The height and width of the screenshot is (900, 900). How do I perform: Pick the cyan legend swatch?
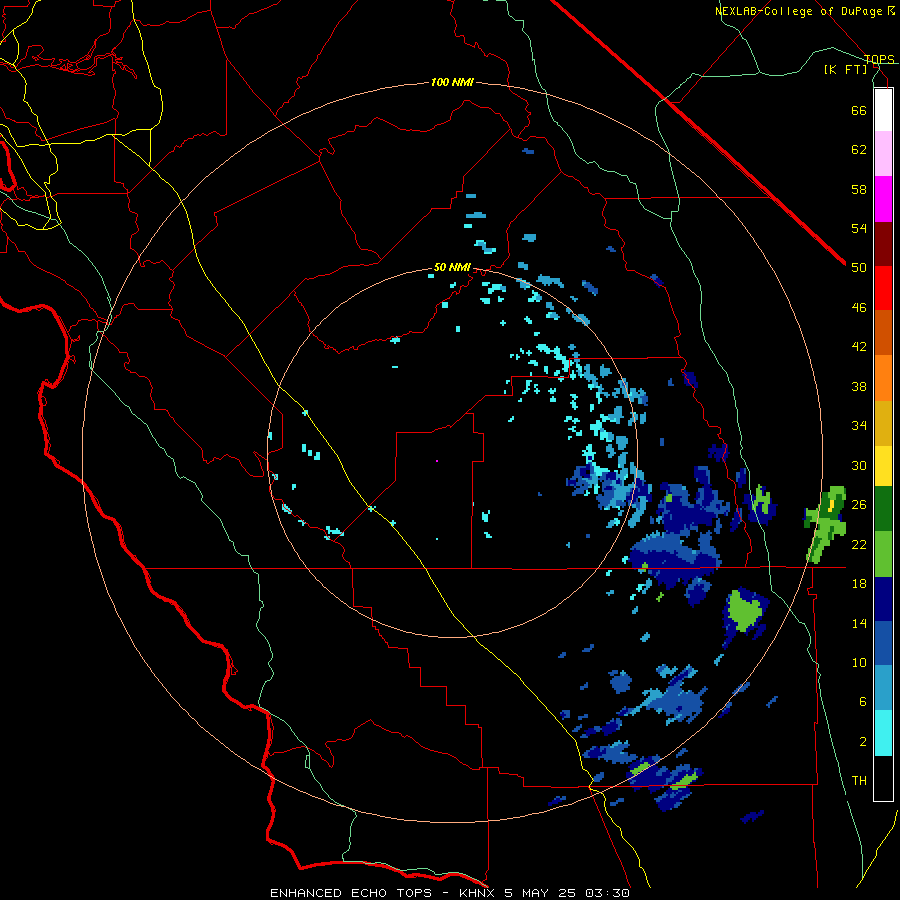[883, 733]
